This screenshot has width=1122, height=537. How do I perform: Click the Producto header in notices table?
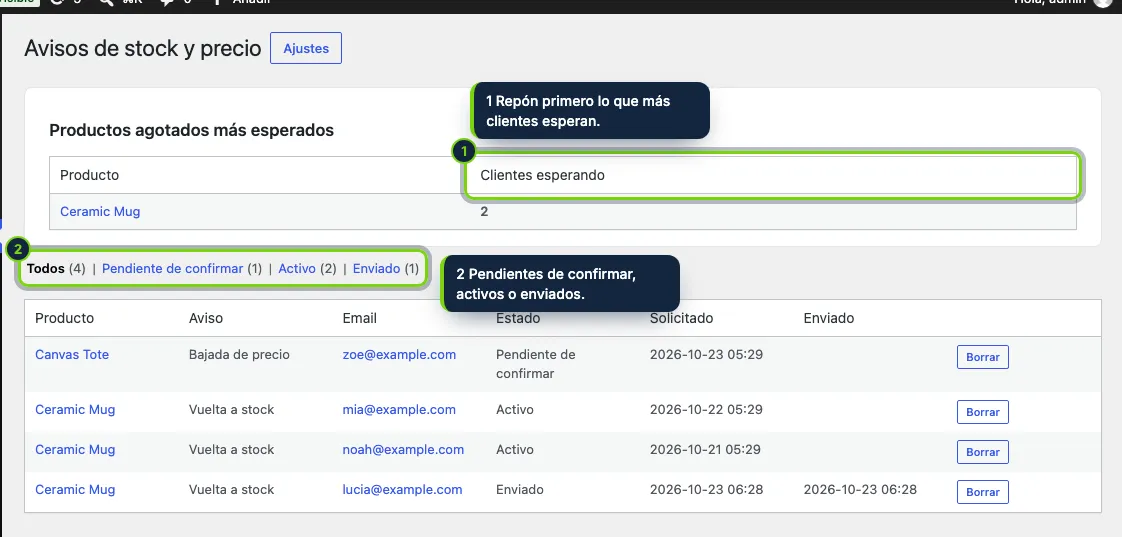point(64,318)
